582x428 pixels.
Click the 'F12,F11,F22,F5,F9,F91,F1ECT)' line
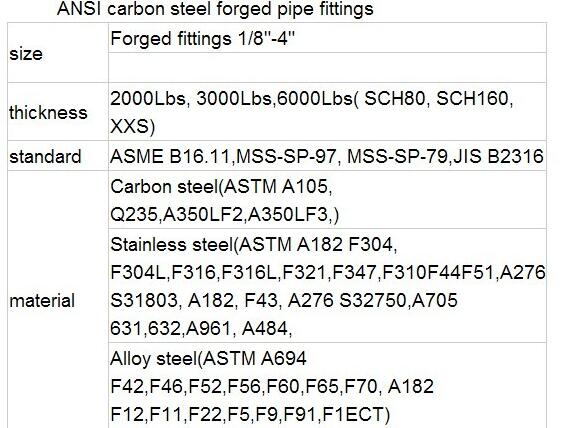click(x=250, y=415)
